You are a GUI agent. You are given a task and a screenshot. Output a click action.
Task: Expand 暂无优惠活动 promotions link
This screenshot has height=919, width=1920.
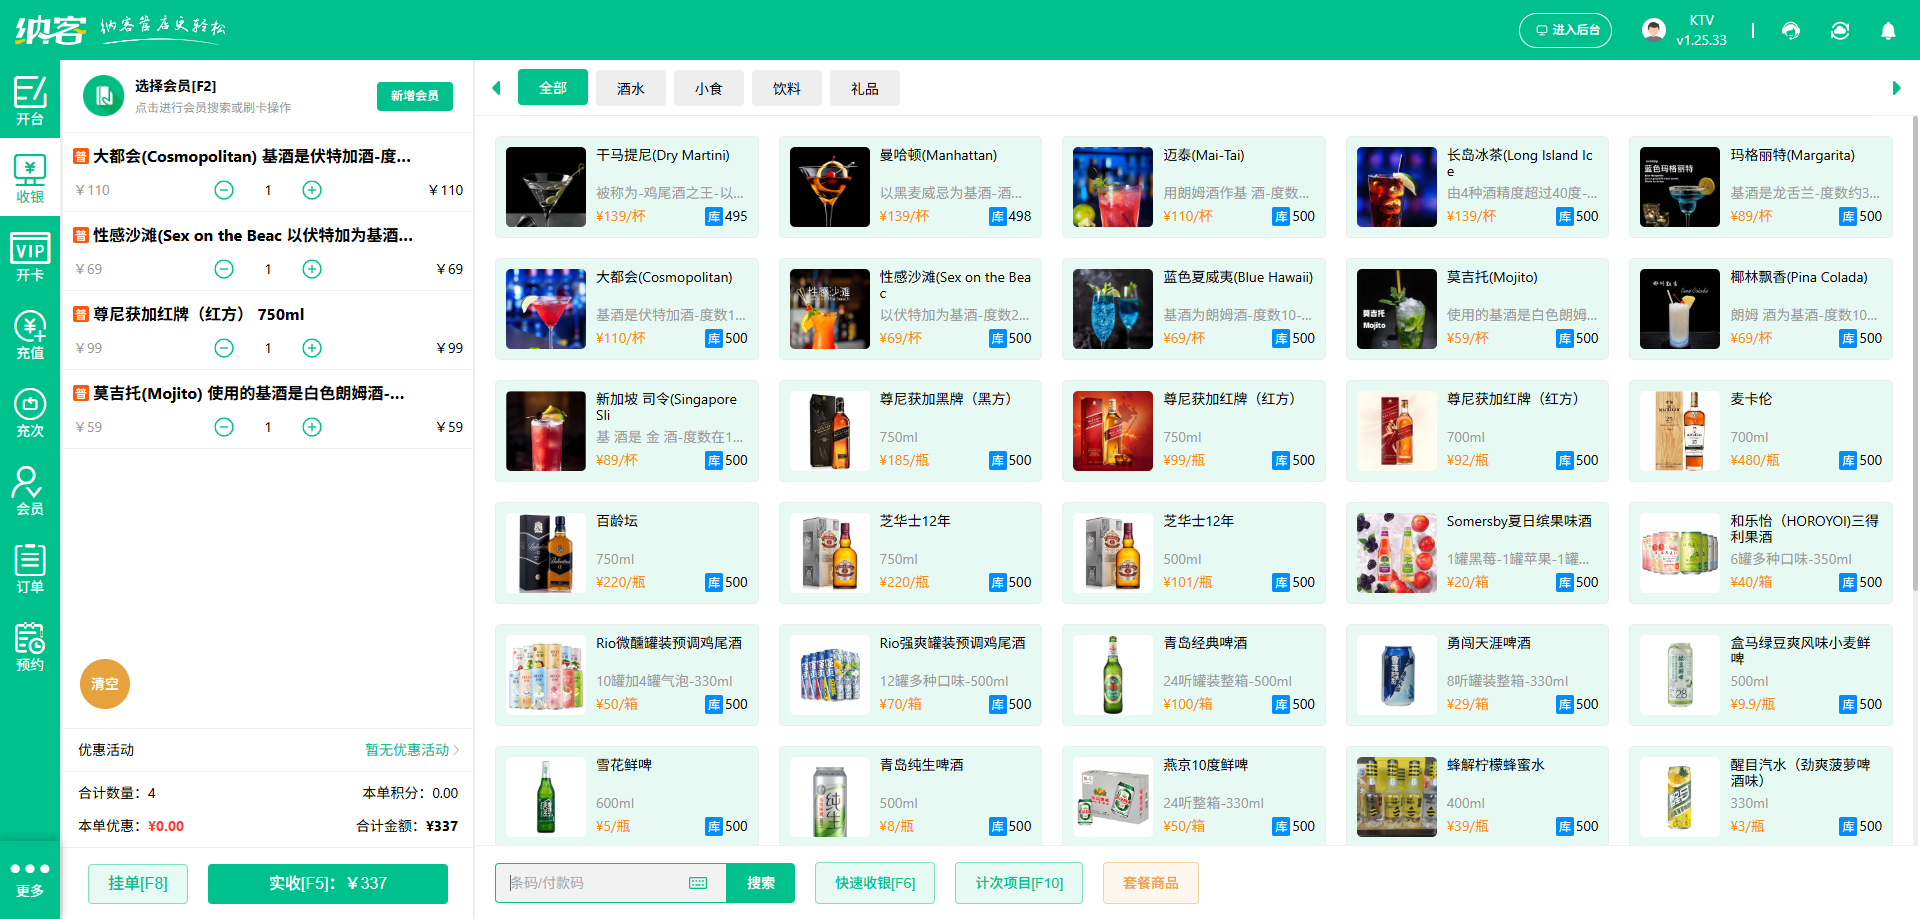(x=412, y=750)
